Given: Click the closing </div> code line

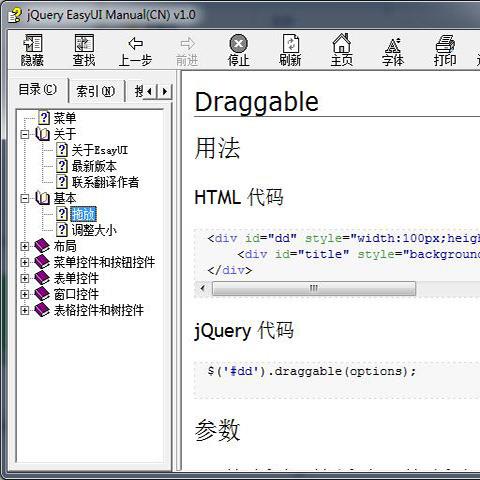Looking at the screenshot, I should pos(230,270).
